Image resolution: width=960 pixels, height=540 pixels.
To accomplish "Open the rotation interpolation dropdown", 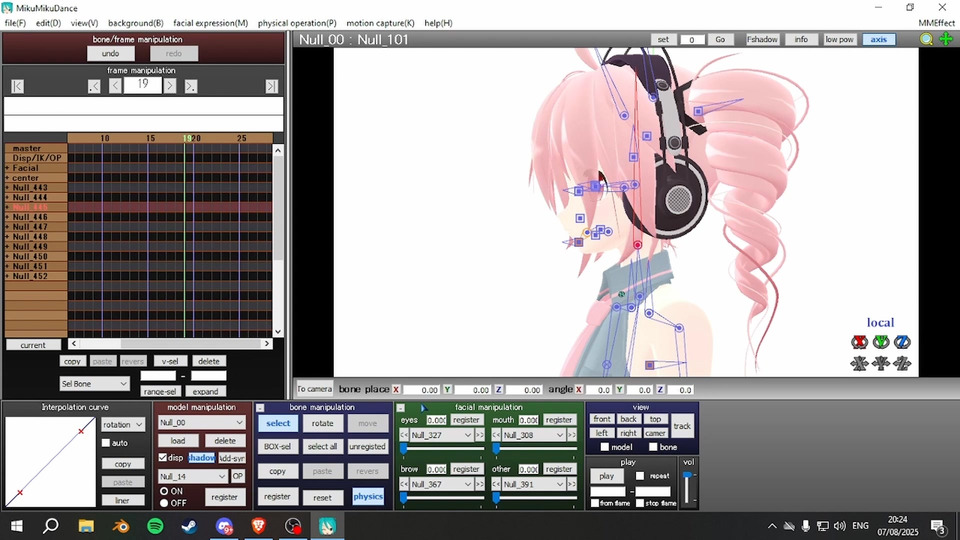I will pyautogui.click(x=122, y=424).
